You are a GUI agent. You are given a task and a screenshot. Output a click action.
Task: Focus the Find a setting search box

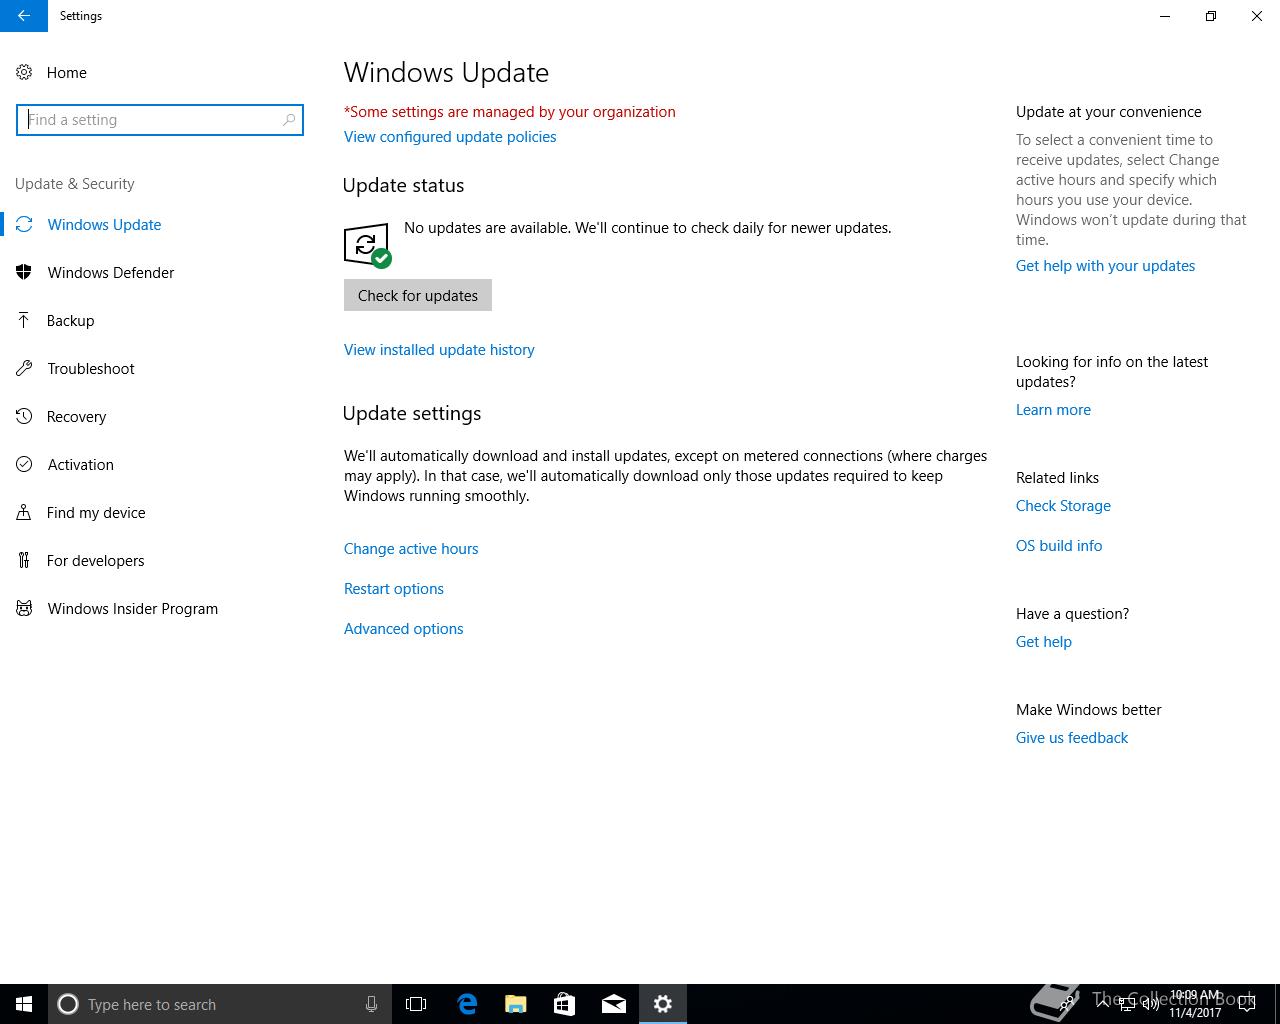(160, 120)
